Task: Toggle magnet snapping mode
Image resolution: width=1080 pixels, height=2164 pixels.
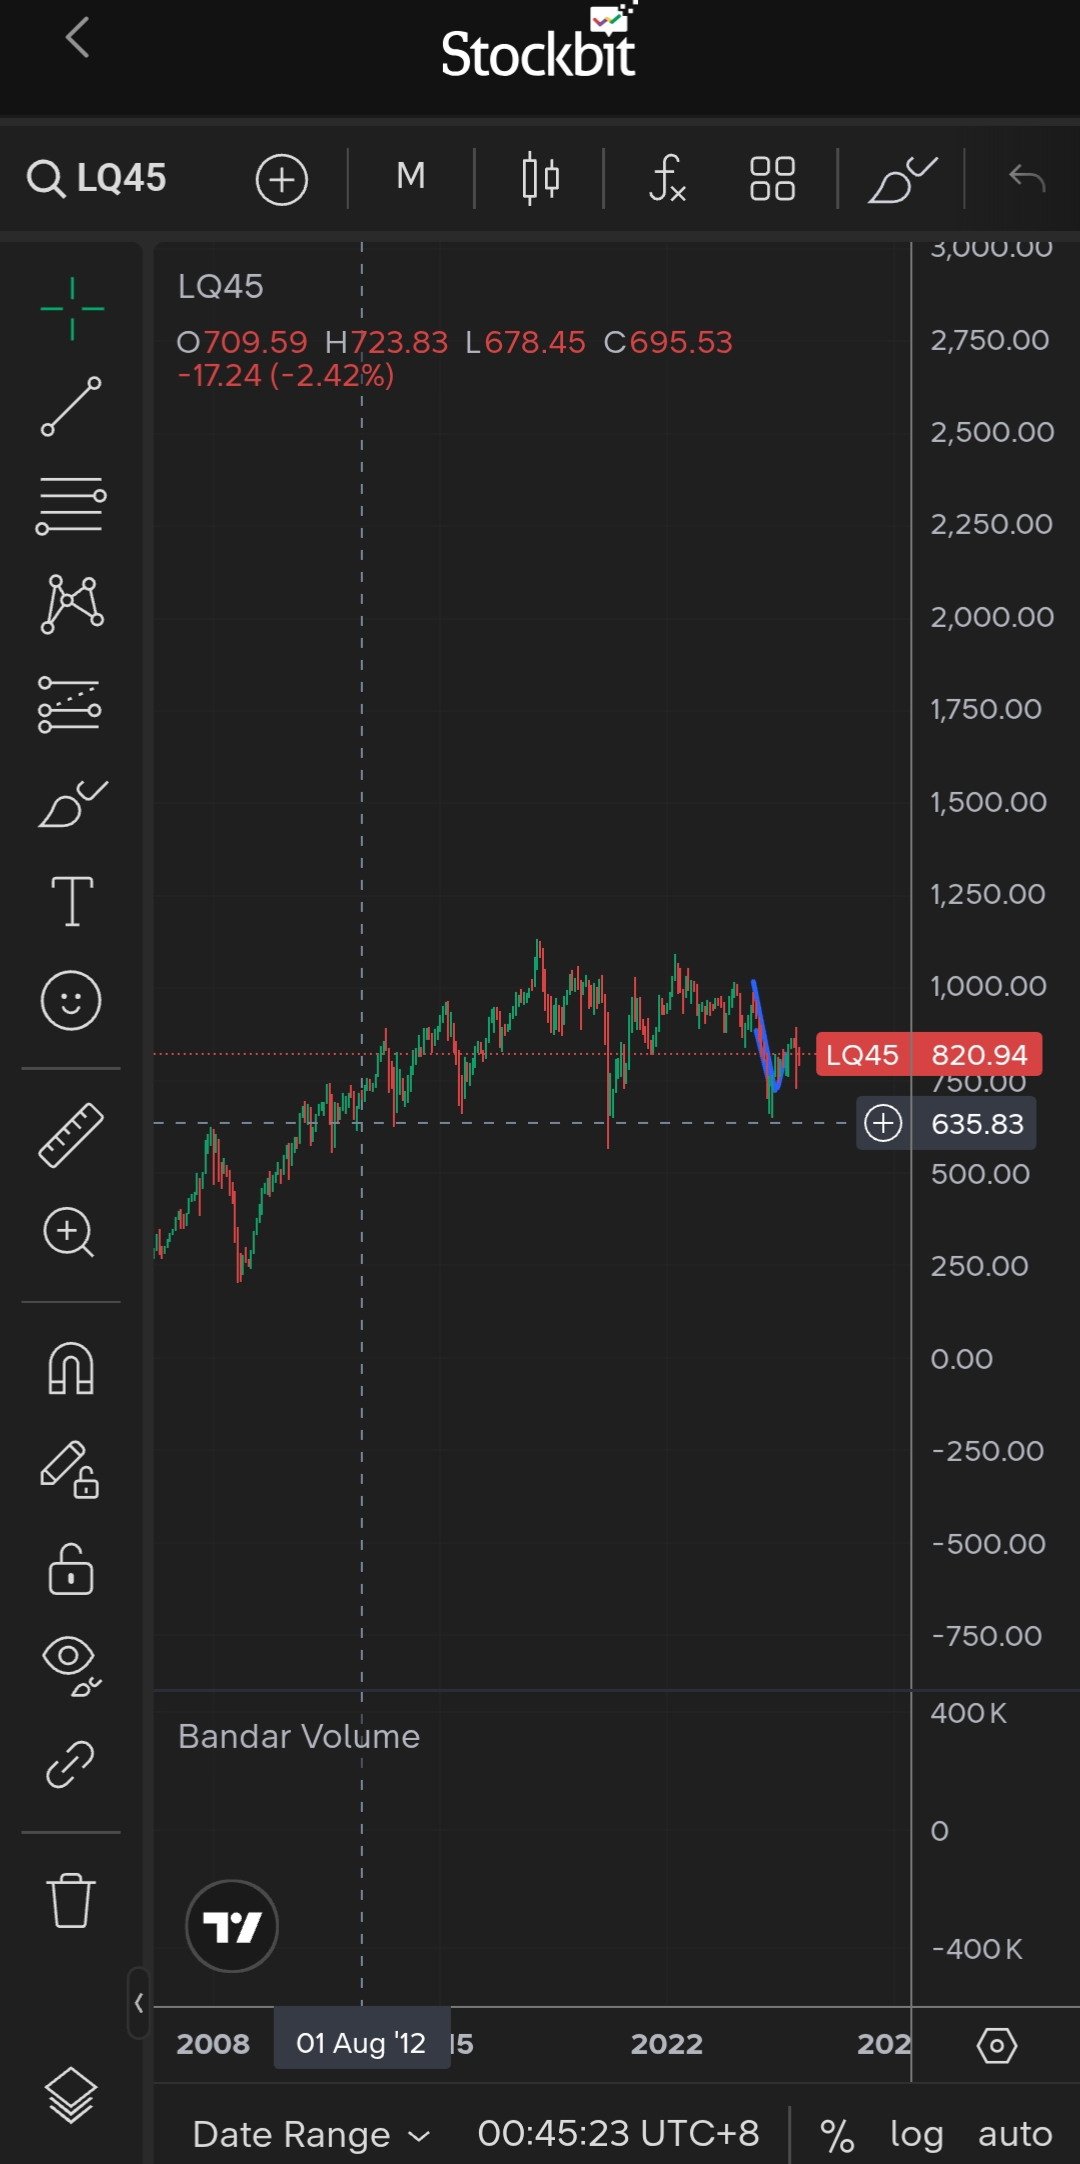Action: [x=71, y=1368]
